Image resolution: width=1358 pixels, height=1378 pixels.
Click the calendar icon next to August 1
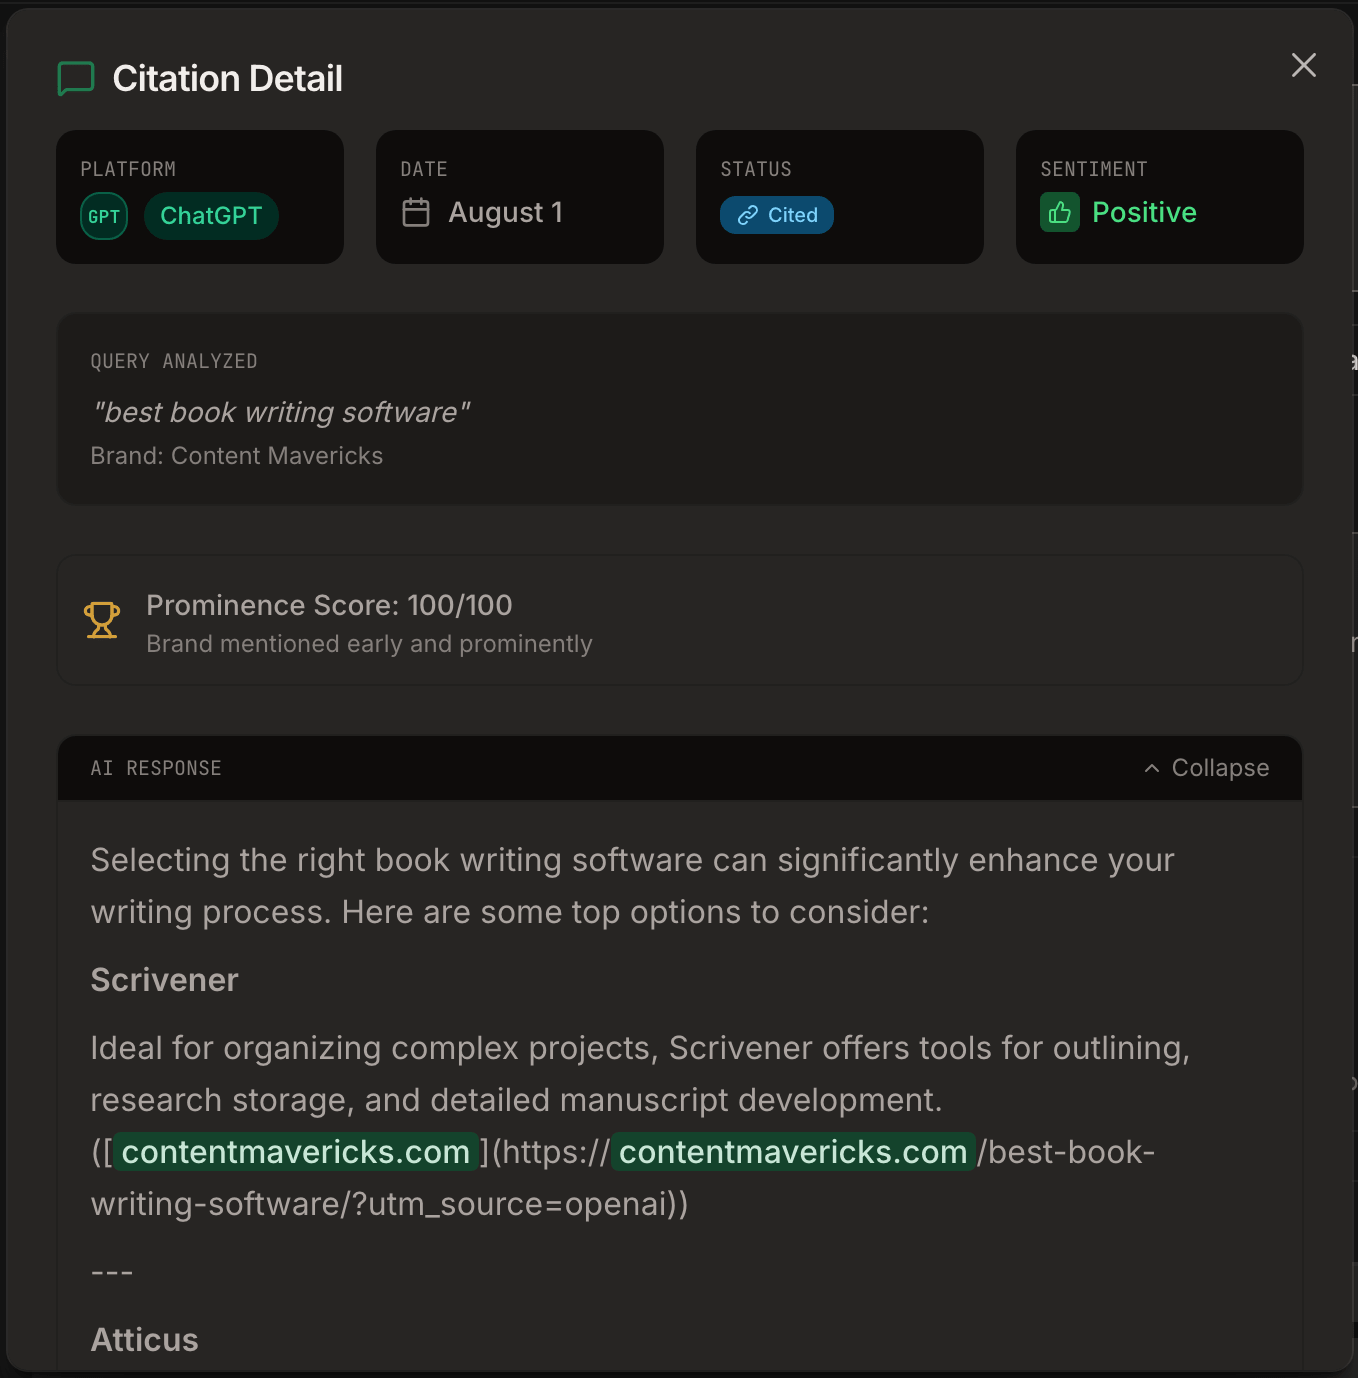click(x=416, y=212)
